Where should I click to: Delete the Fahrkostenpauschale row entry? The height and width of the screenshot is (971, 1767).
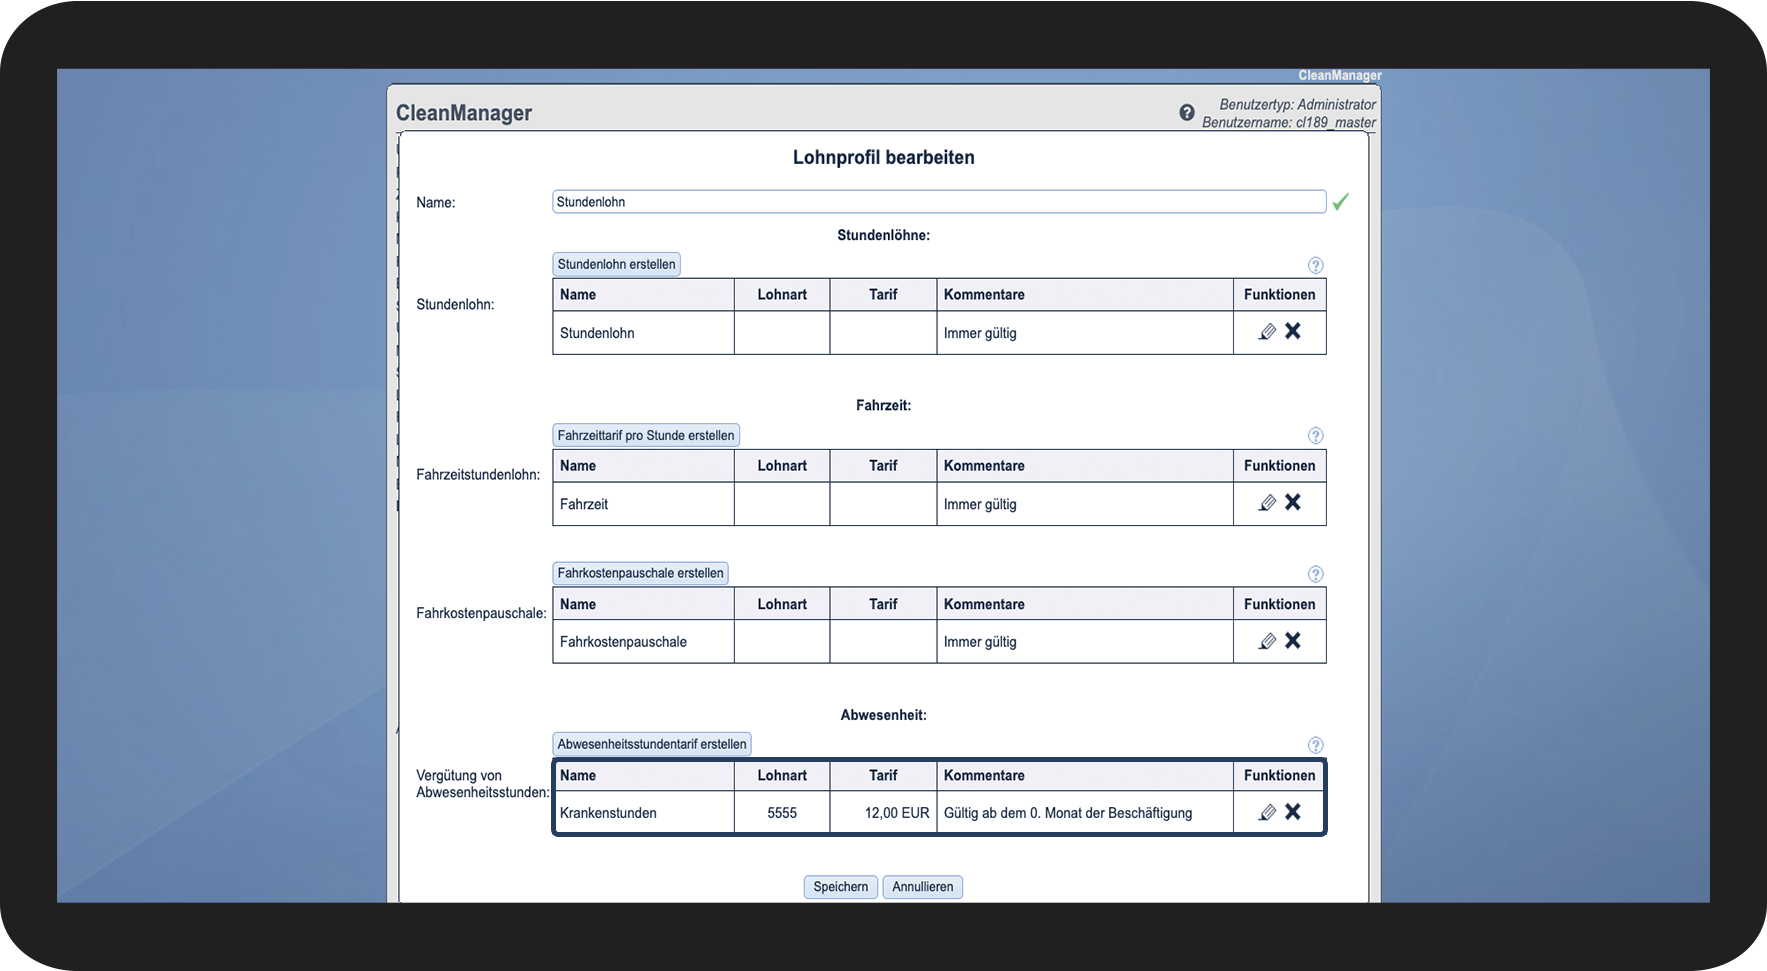pos(1293,640)
